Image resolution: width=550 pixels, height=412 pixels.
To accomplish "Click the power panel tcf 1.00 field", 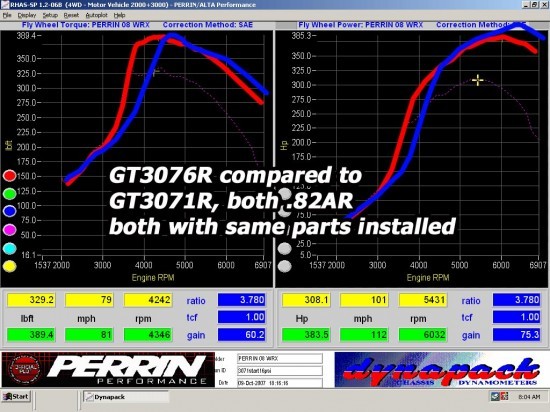I will click(516, 317).
